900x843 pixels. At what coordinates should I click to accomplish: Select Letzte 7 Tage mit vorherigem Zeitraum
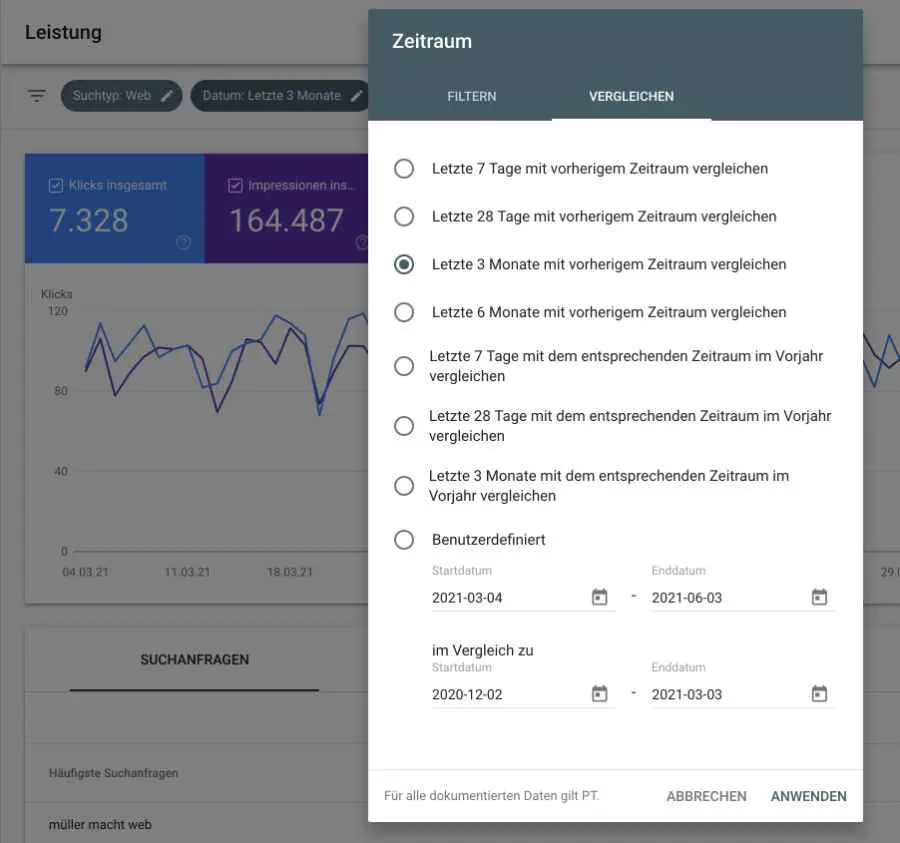(404, 169)
